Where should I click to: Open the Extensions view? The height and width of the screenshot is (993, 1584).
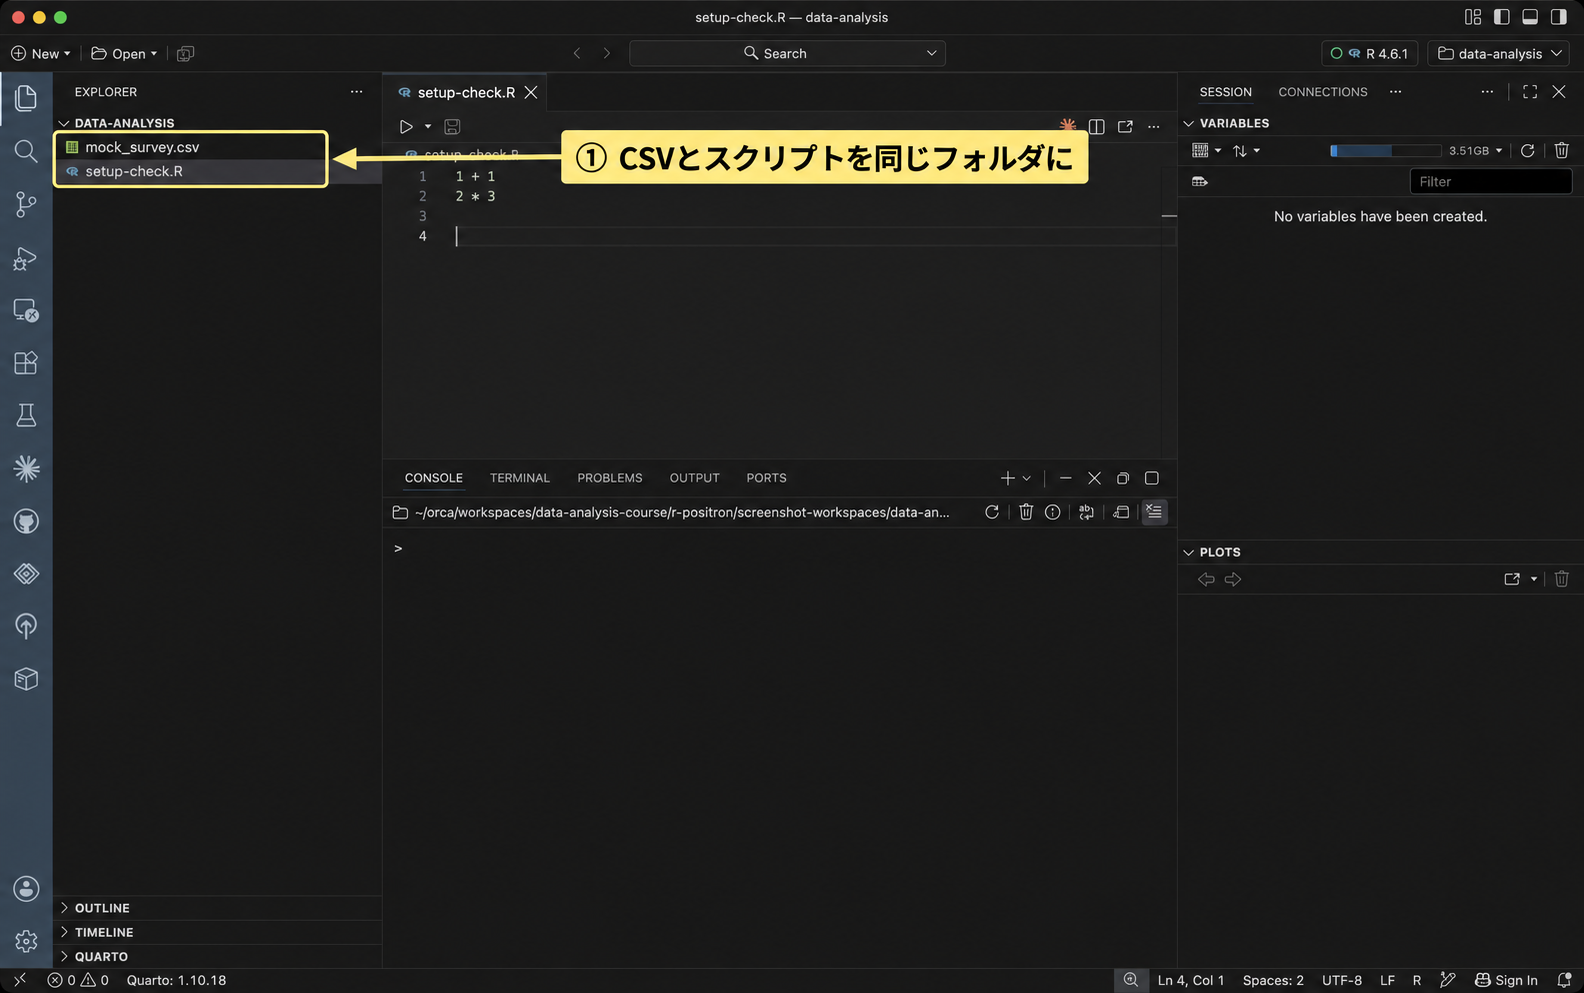pyautogui.click(x=26, y=363)
